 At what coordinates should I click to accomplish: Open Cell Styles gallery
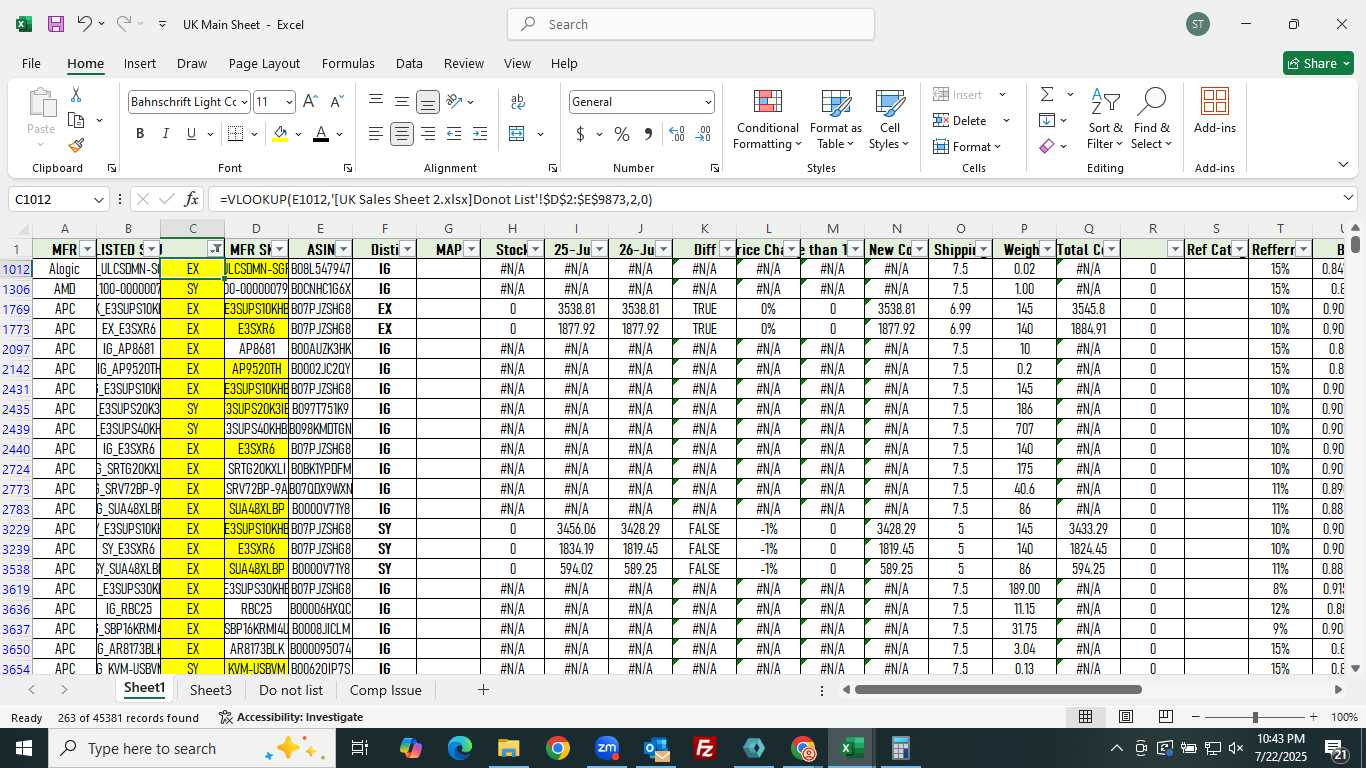point(889,120)
